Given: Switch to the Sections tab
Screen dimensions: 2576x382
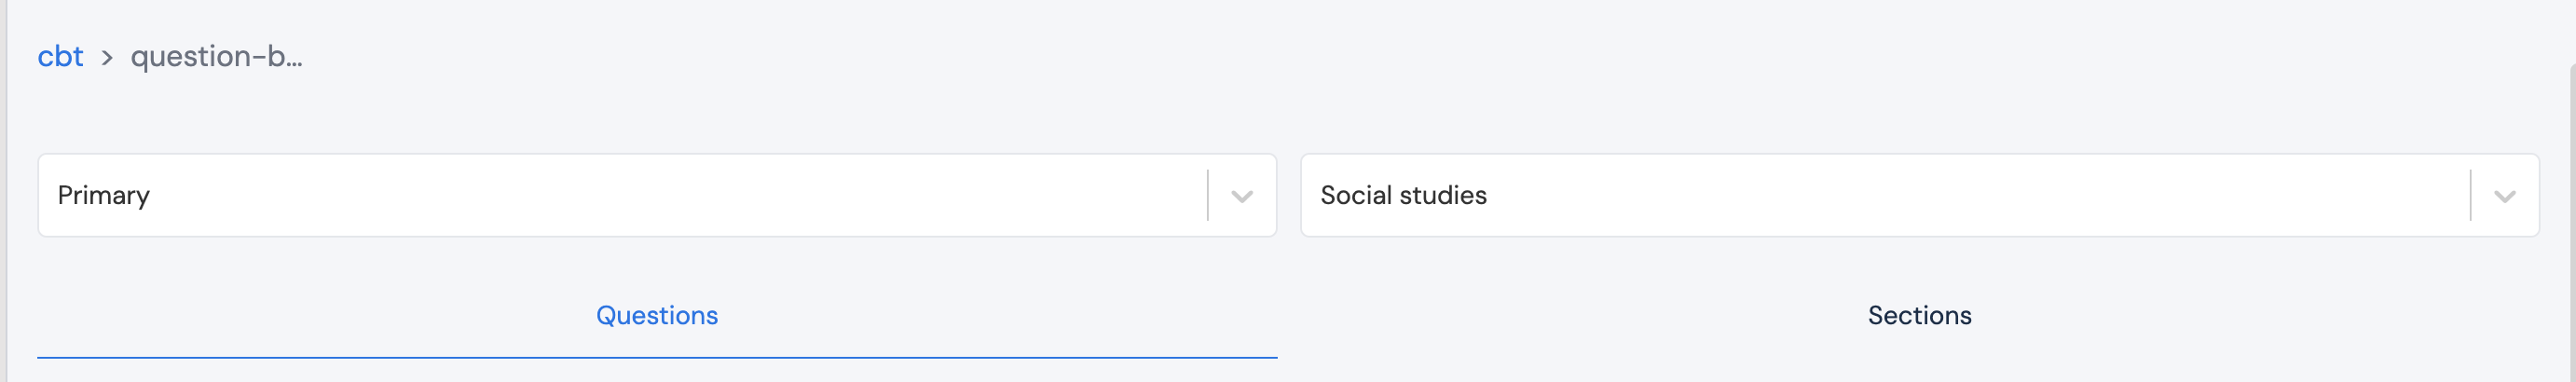Looking at the screenshot, I should (x=1919, y=316).
